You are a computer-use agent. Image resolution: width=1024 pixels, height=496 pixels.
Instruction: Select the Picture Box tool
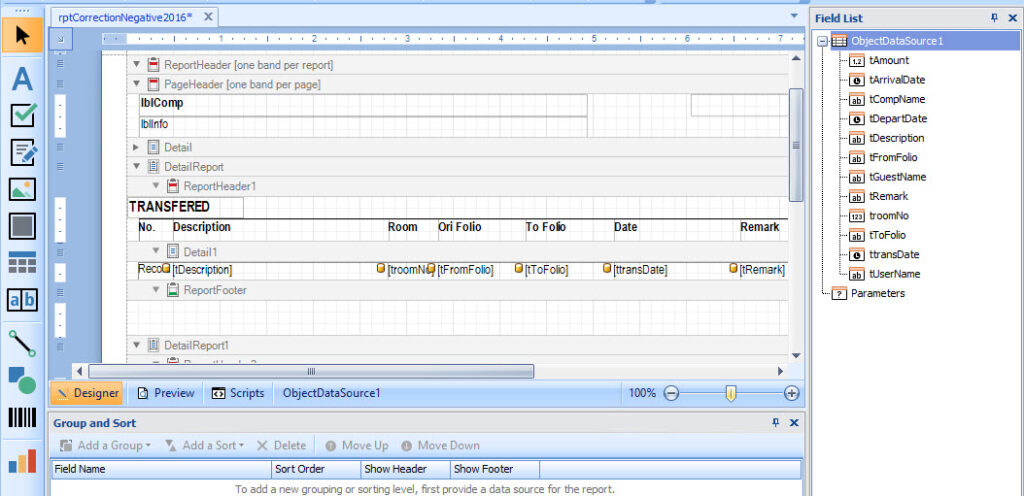tap(22, 189)
